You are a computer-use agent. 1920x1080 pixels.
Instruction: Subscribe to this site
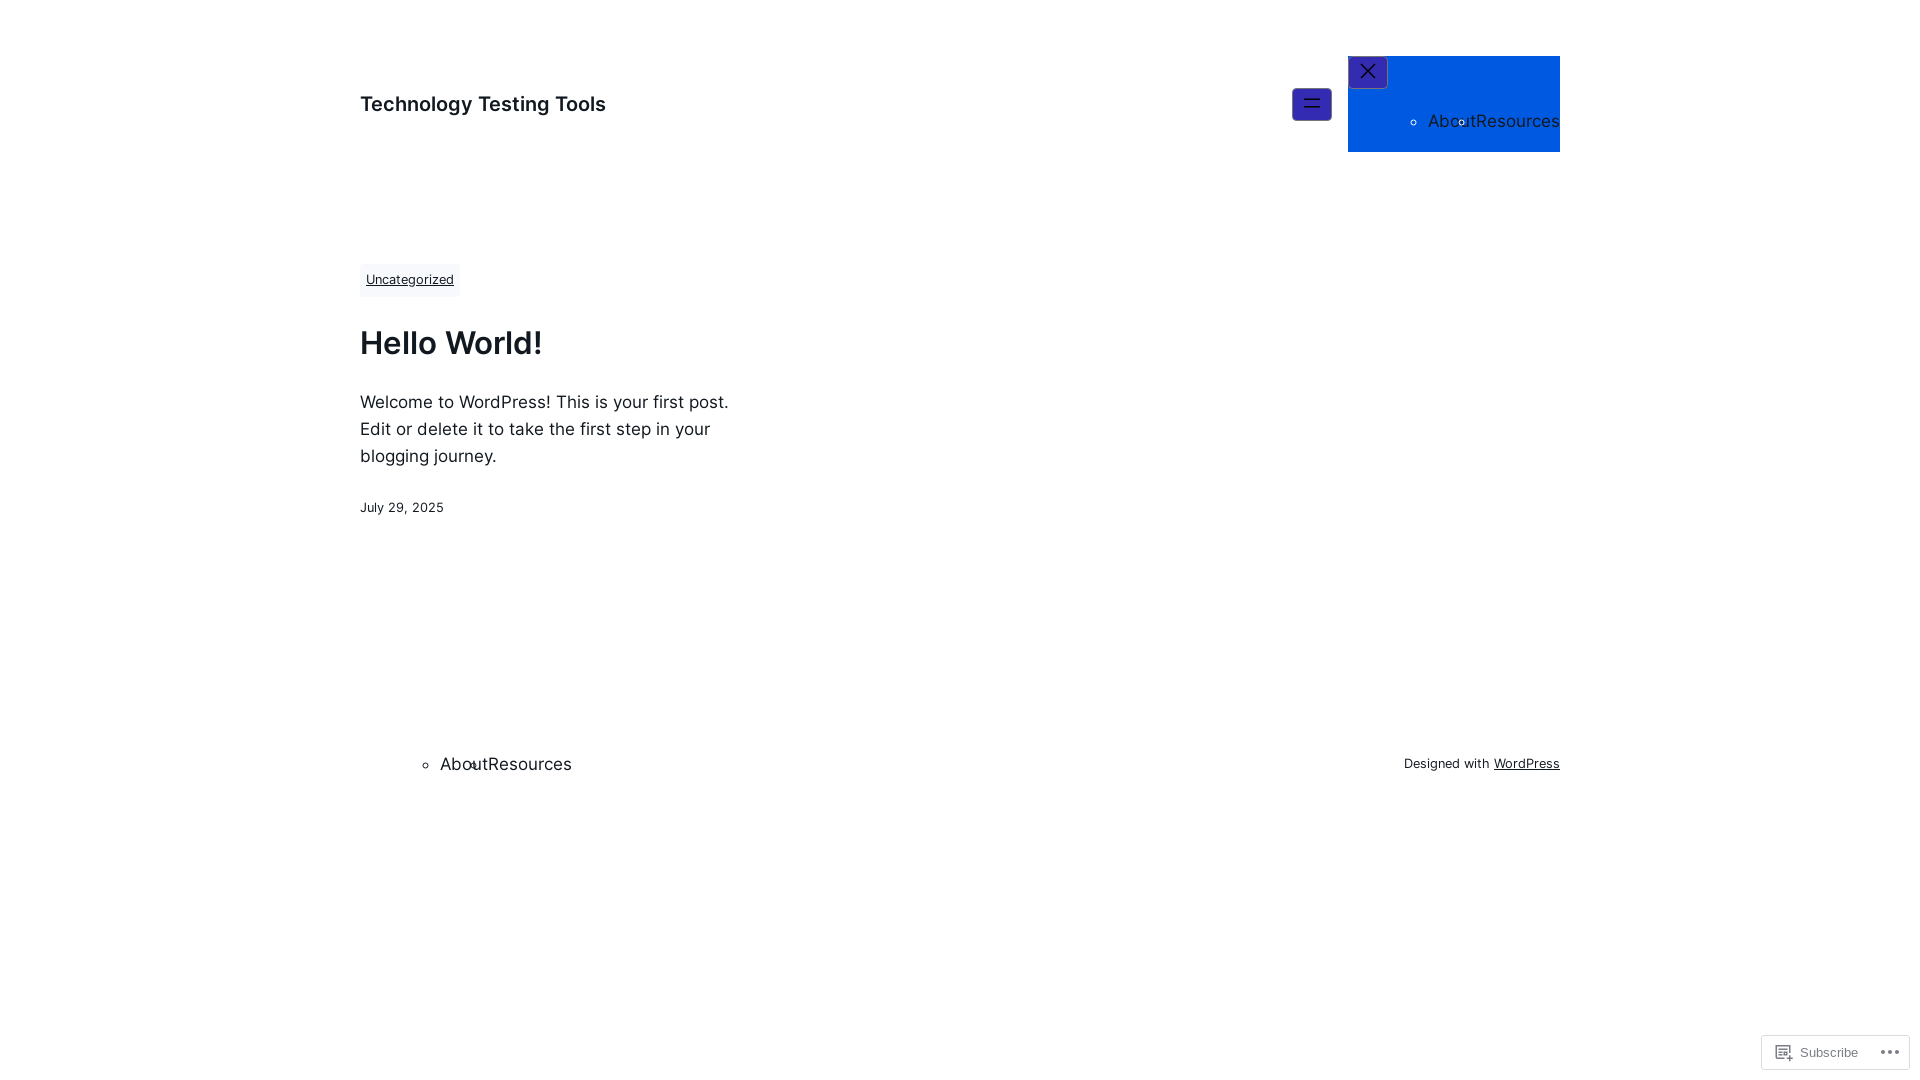[1817, 1052]
